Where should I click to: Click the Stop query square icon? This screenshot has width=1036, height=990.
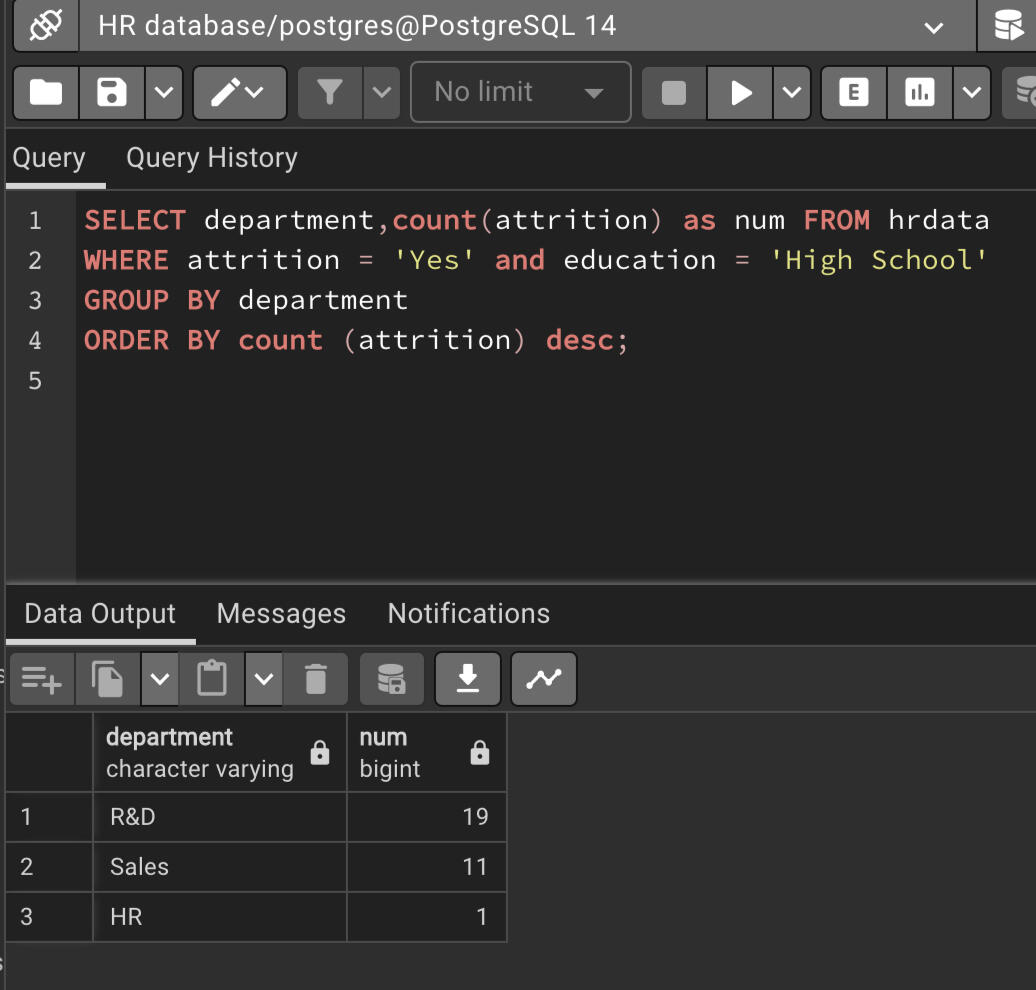click(674, 93)
